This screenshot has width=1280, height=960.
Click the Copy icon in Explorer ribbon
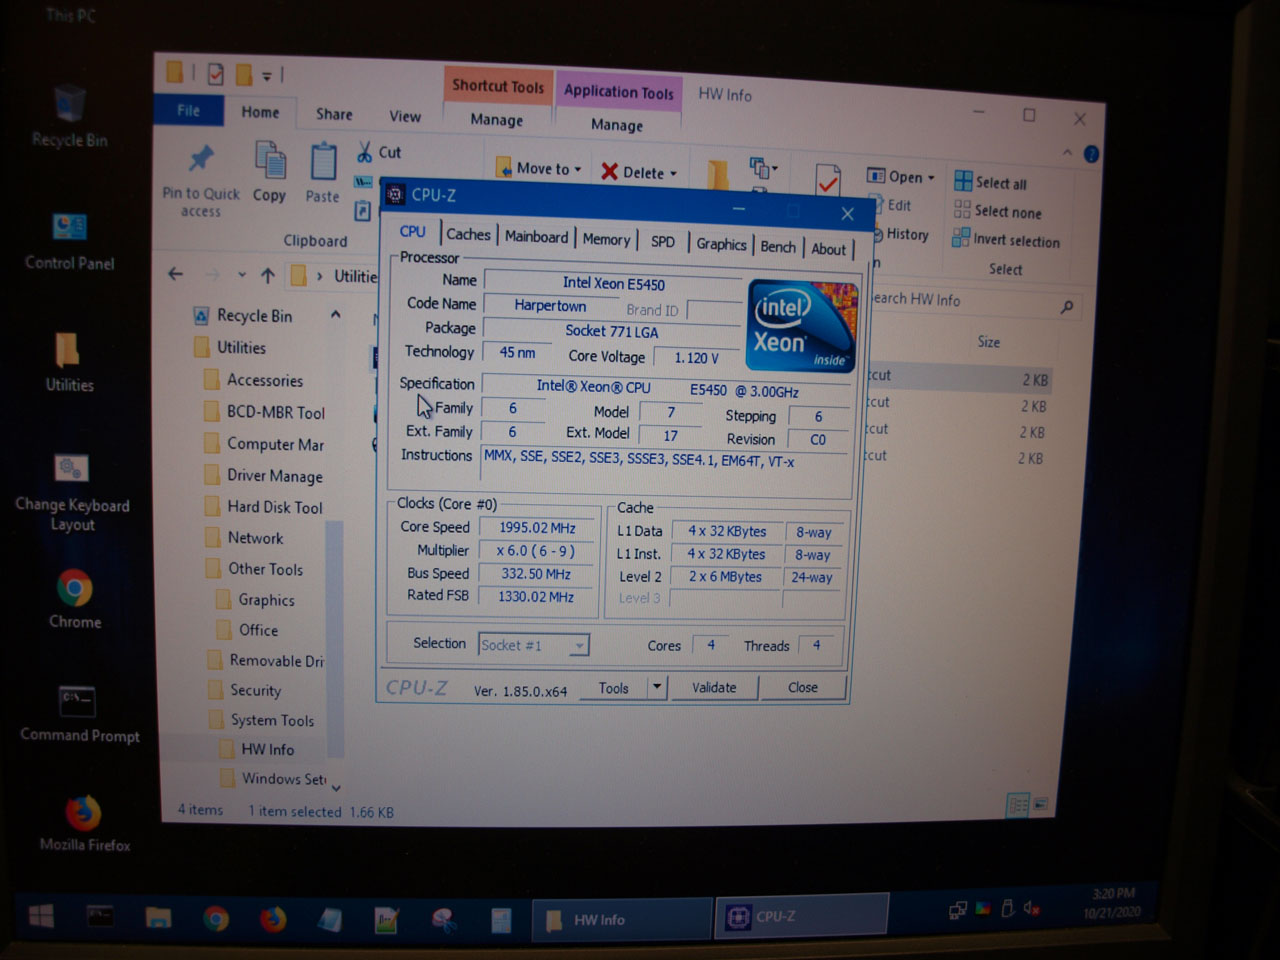(269, 171)
